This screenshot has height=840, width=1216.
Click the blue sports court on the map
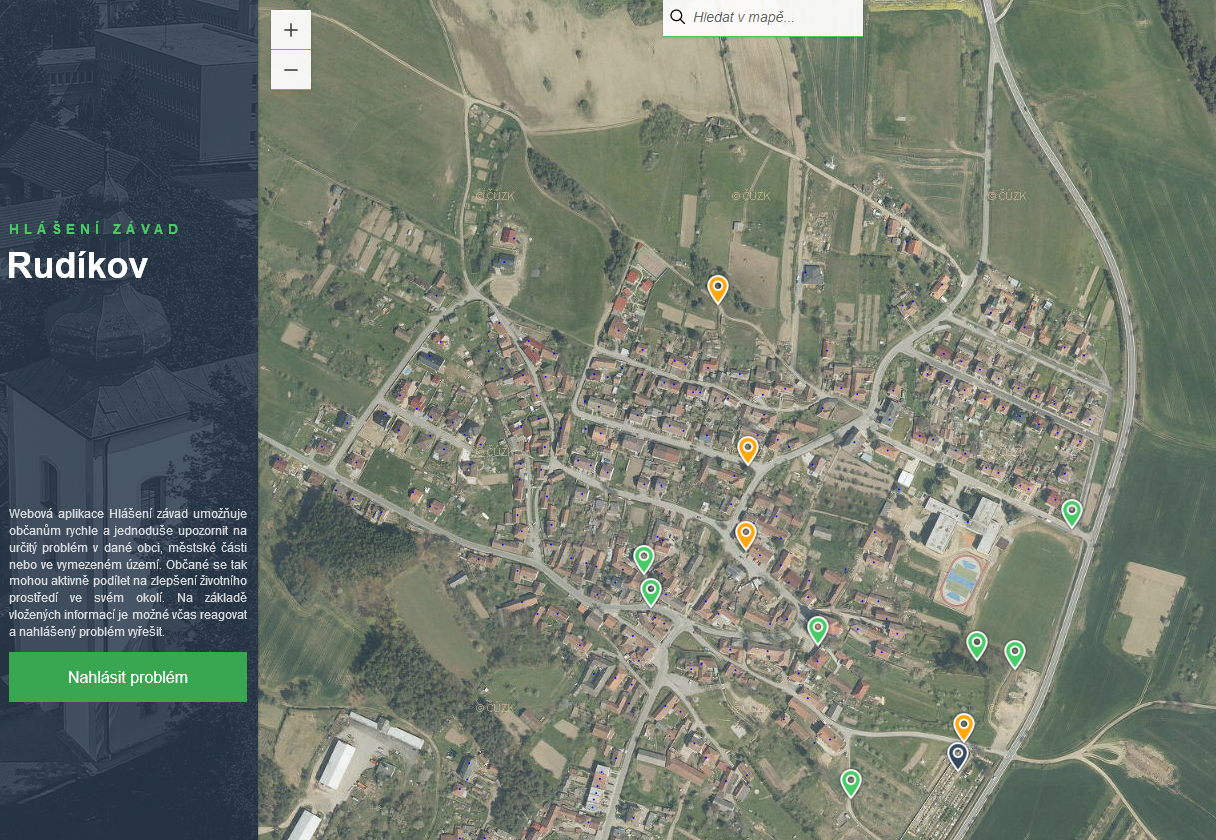tap(962, 580)
